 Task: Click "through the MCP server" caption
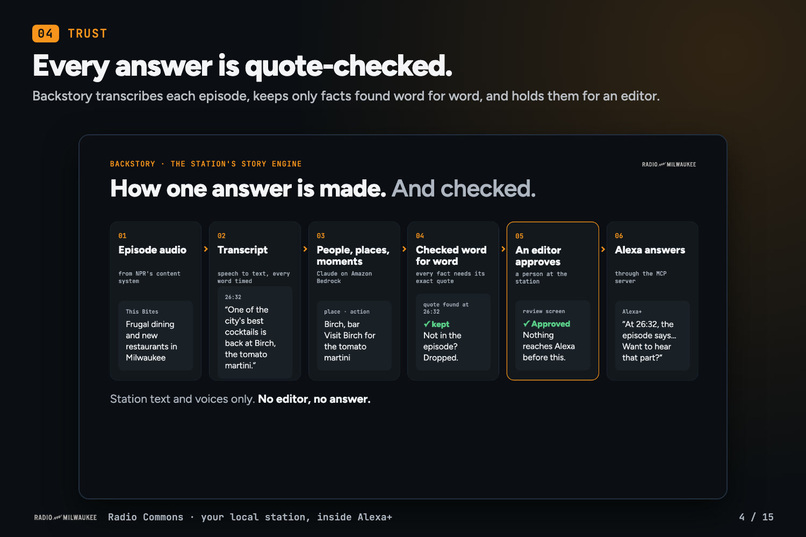640,277
